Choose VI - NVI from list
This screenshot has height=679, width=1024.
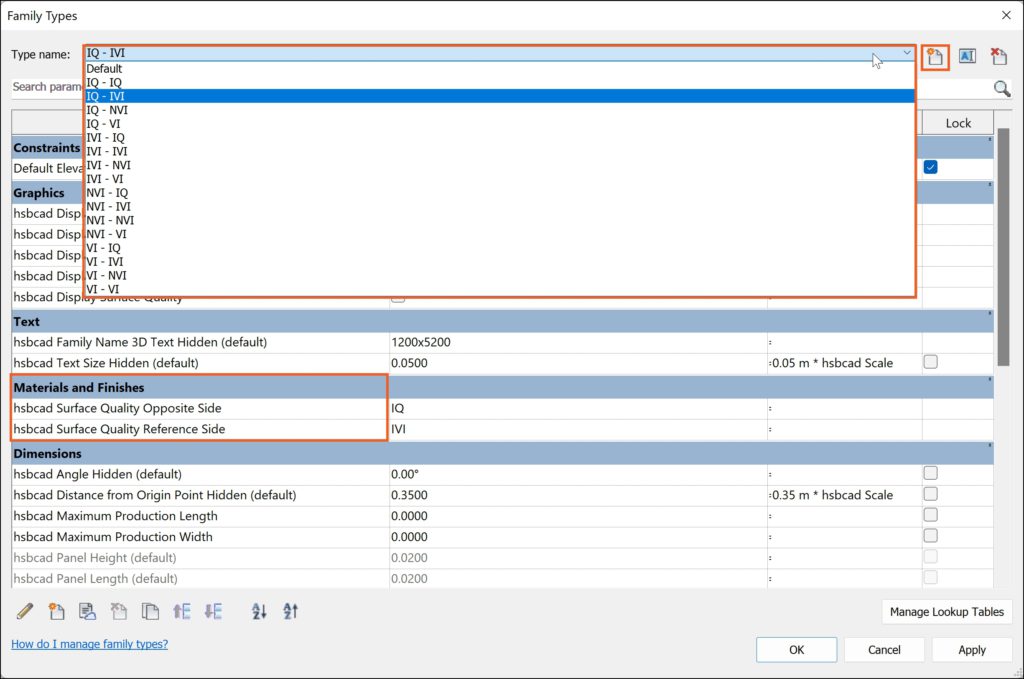(500, 275)
